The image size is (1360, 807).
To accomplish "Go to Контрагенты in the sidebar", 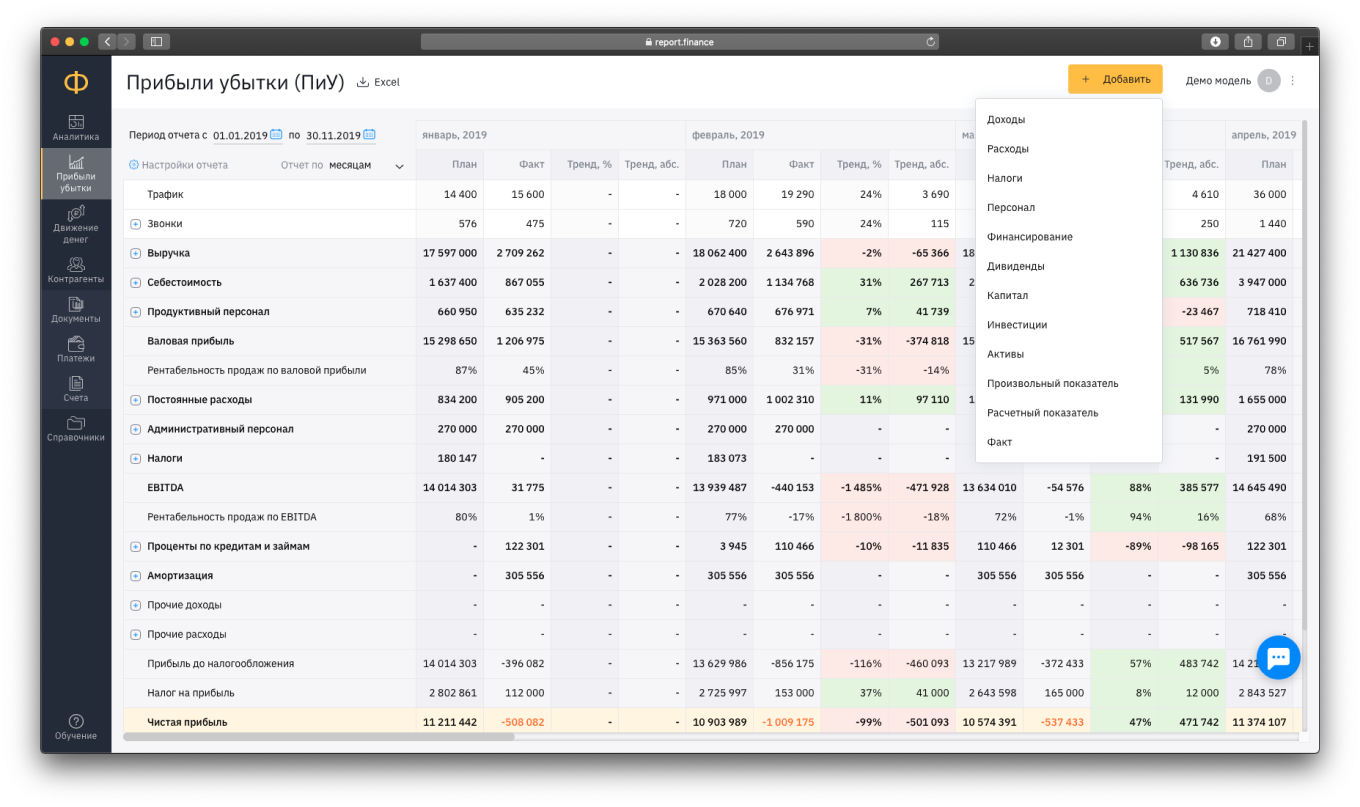I will tap(76, 270).
